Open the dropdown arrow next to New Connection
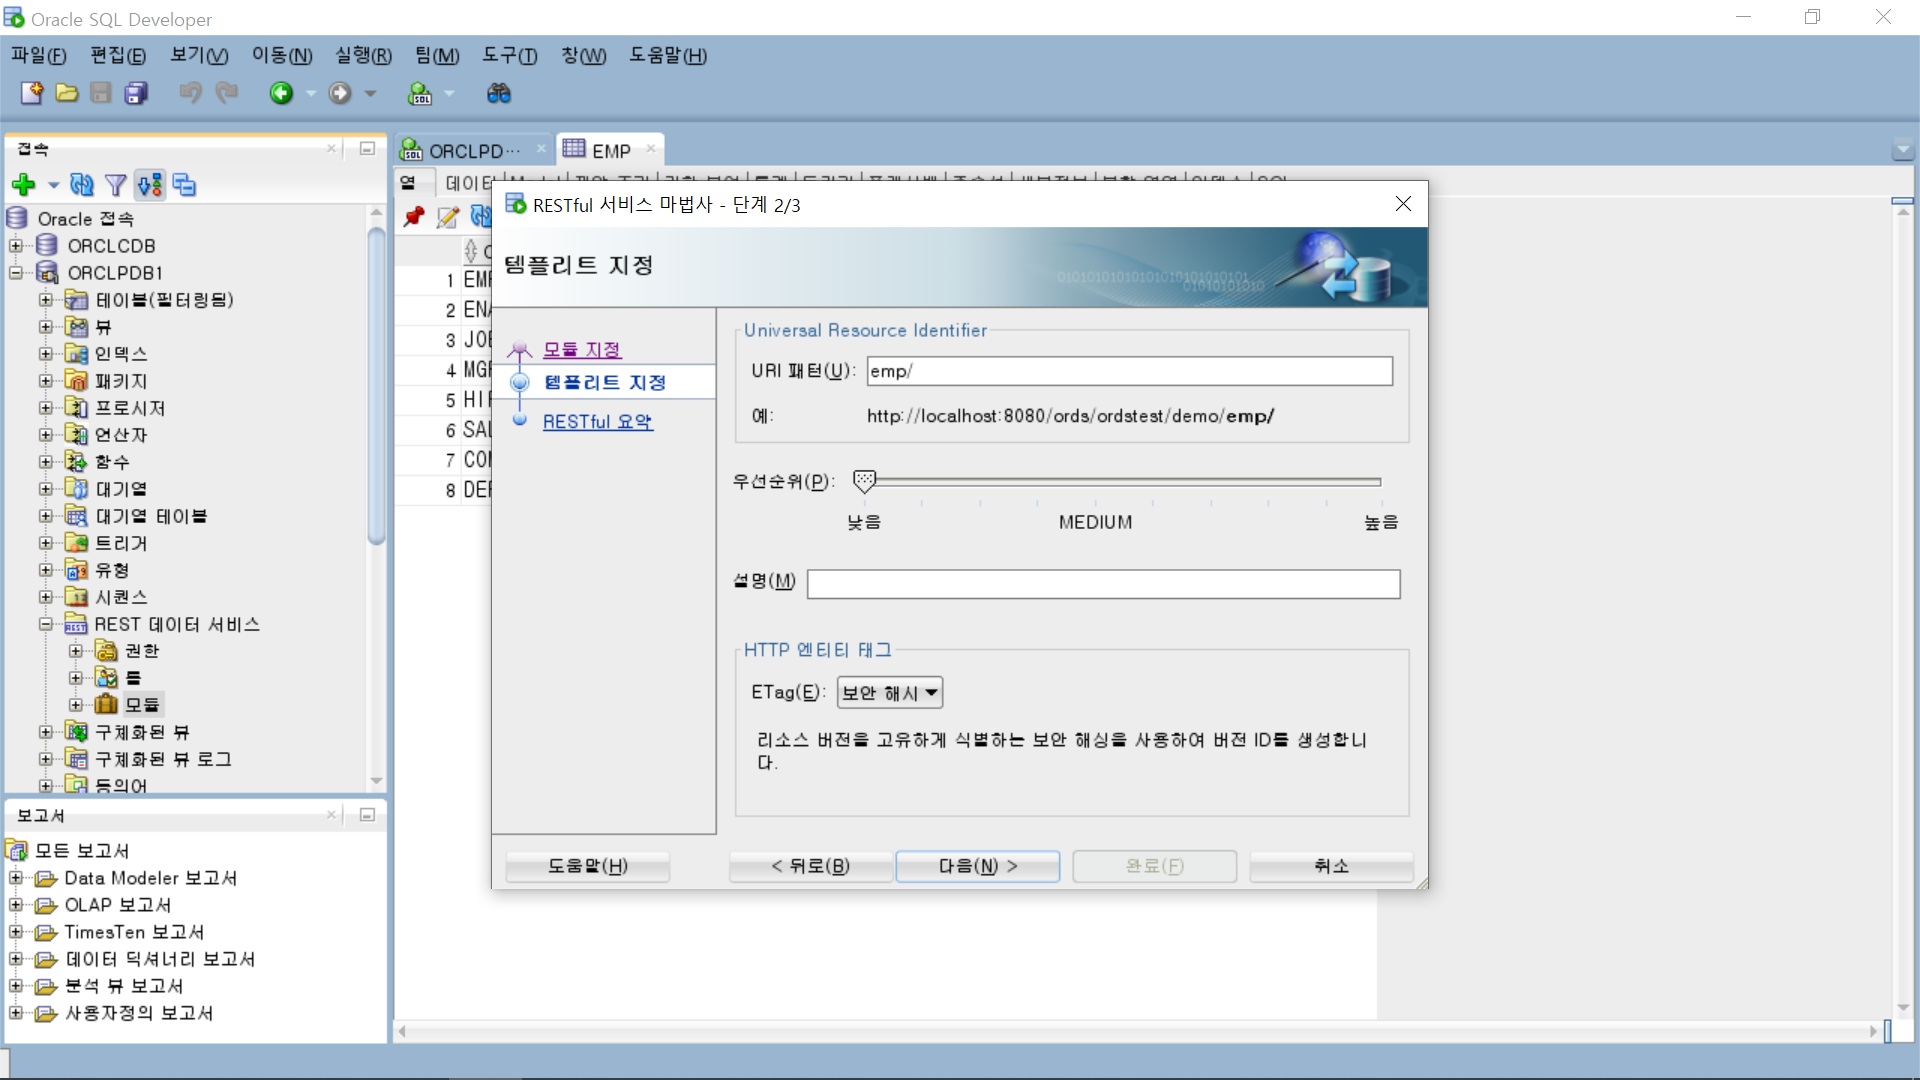The image size is (1920, 1080). point(53,185)
